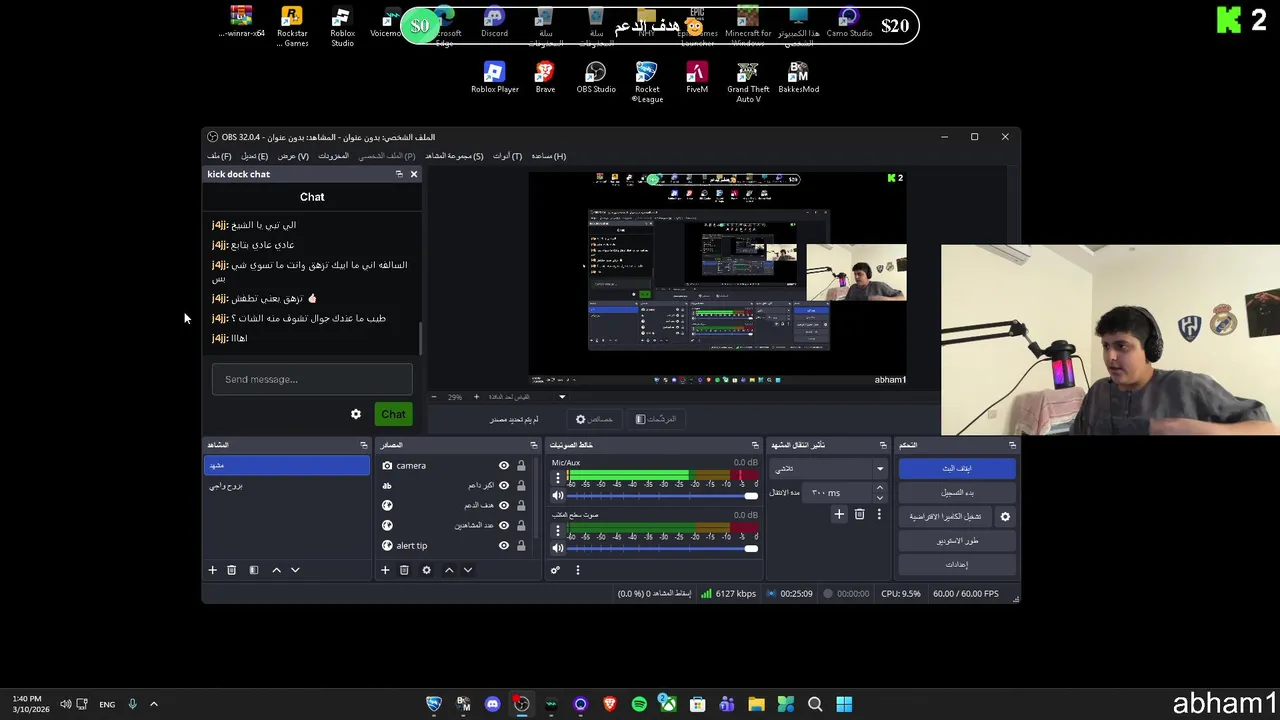
Task: Open Rockstar Games launcher desktop icon
Action: [292, 27]
